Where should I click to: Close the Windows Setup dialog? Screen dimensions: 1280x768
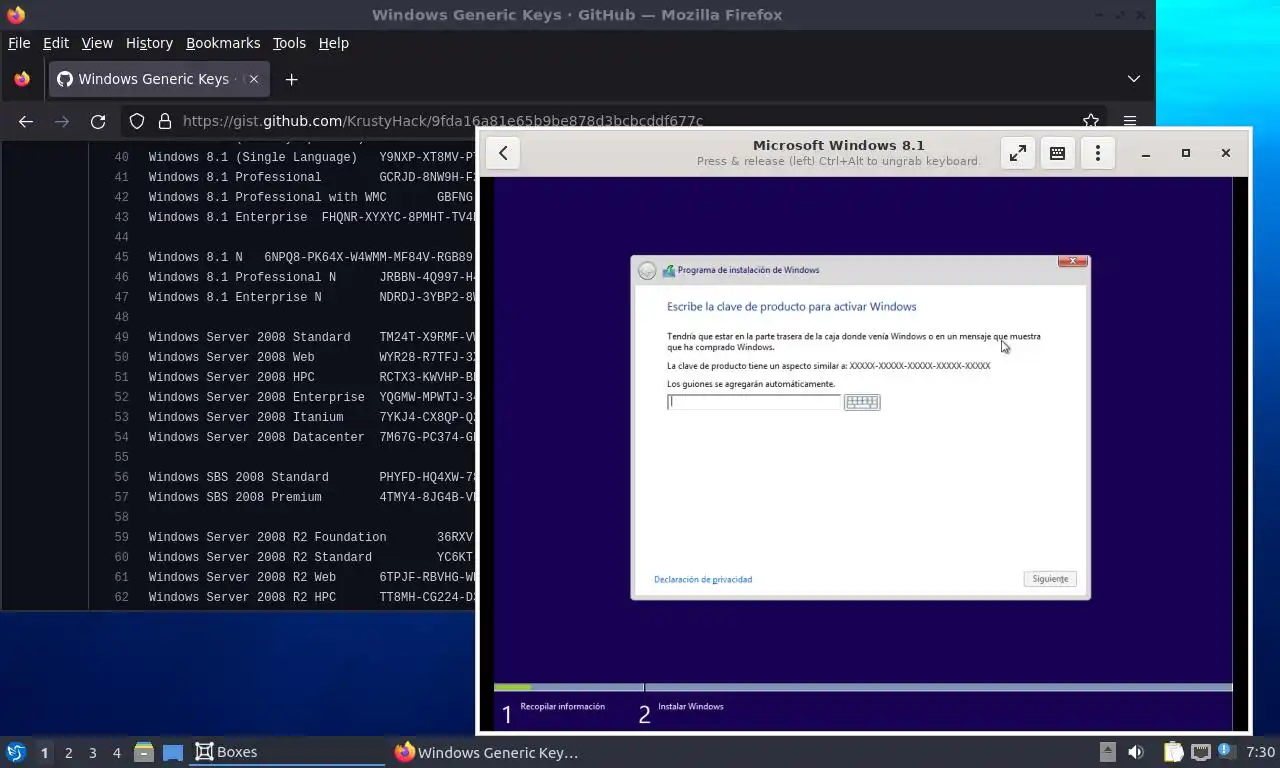pyautogui.click(x=1072, y=261)
